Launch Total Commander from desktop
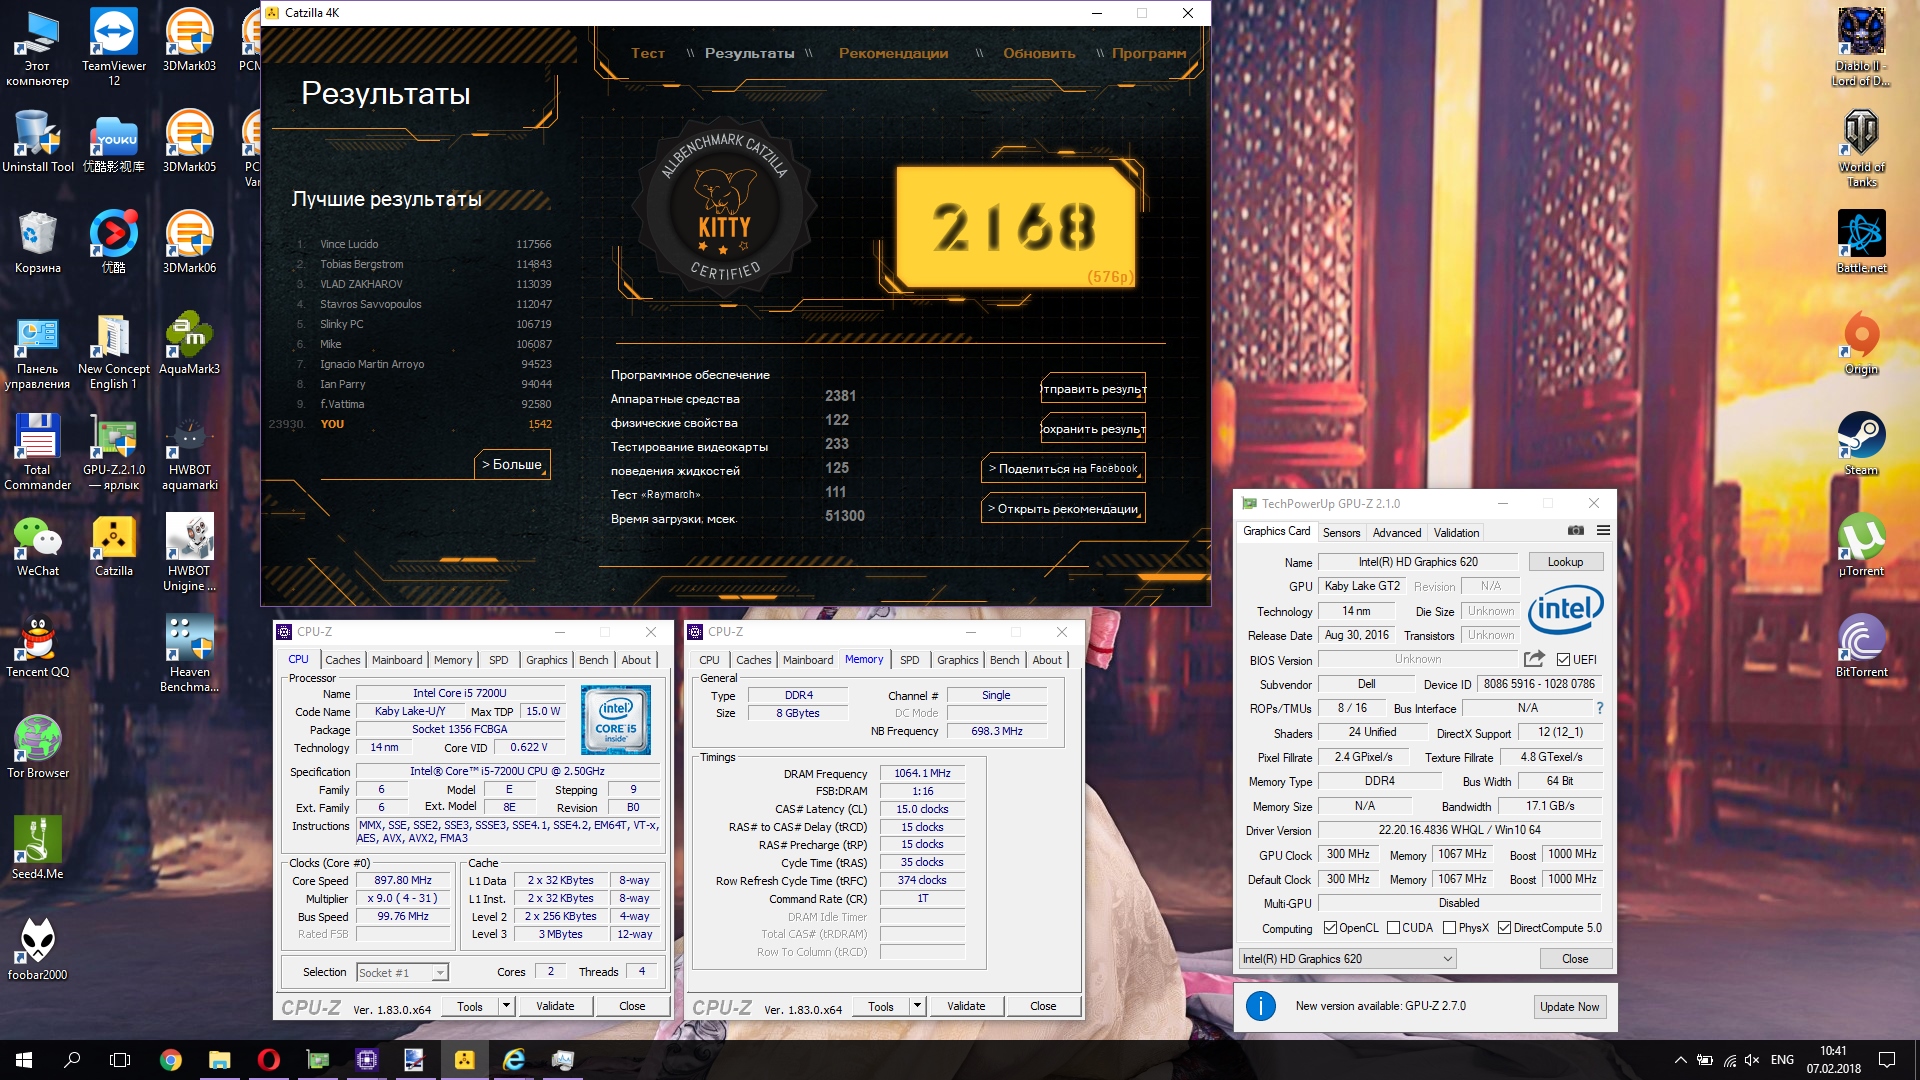This screenshot has width=1920, height=1080. 38,451
